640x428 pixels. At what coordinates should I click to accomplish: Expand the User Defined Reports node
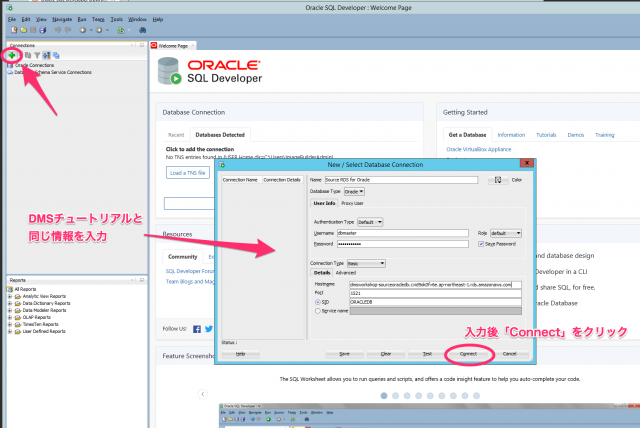(x=10, y=331)
